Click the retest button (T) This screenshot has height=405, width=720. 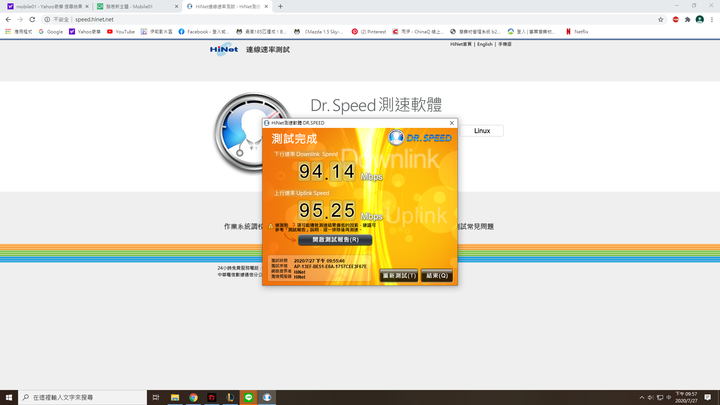pos(399,276)
